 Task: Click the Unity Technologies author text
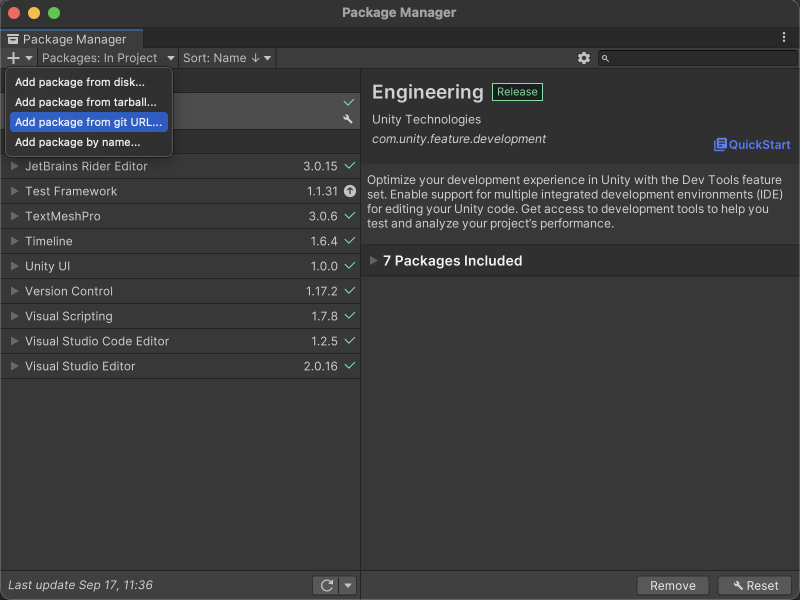426,119
